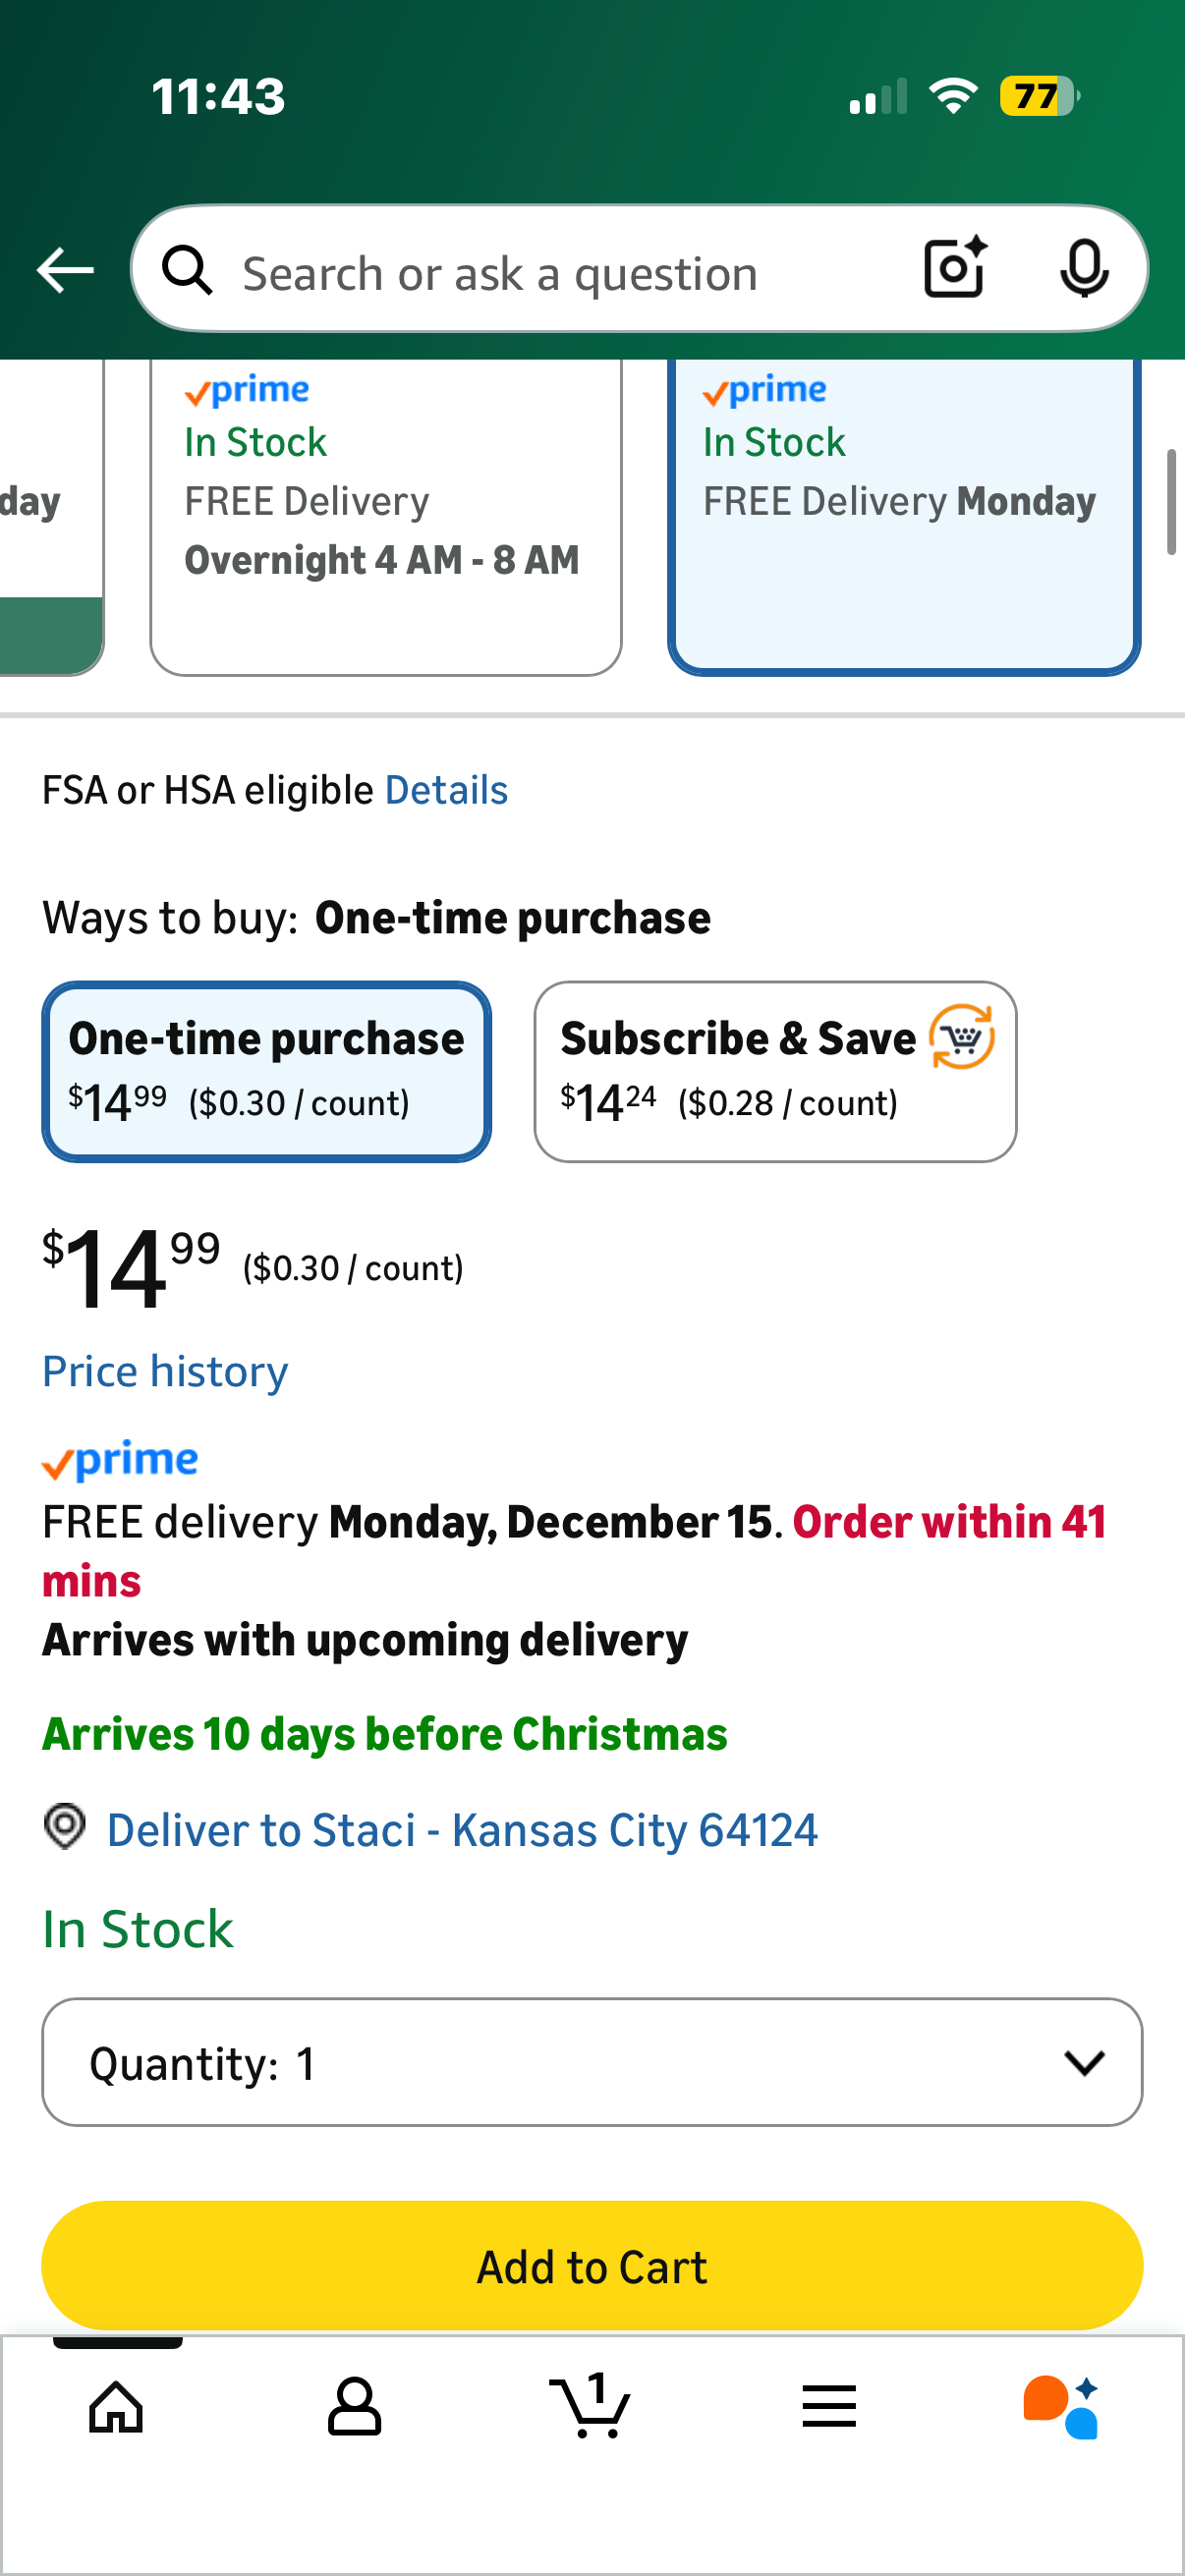Open FSA or HSA Details link
Viewport: 1185px width, 2576px height.
446,790
